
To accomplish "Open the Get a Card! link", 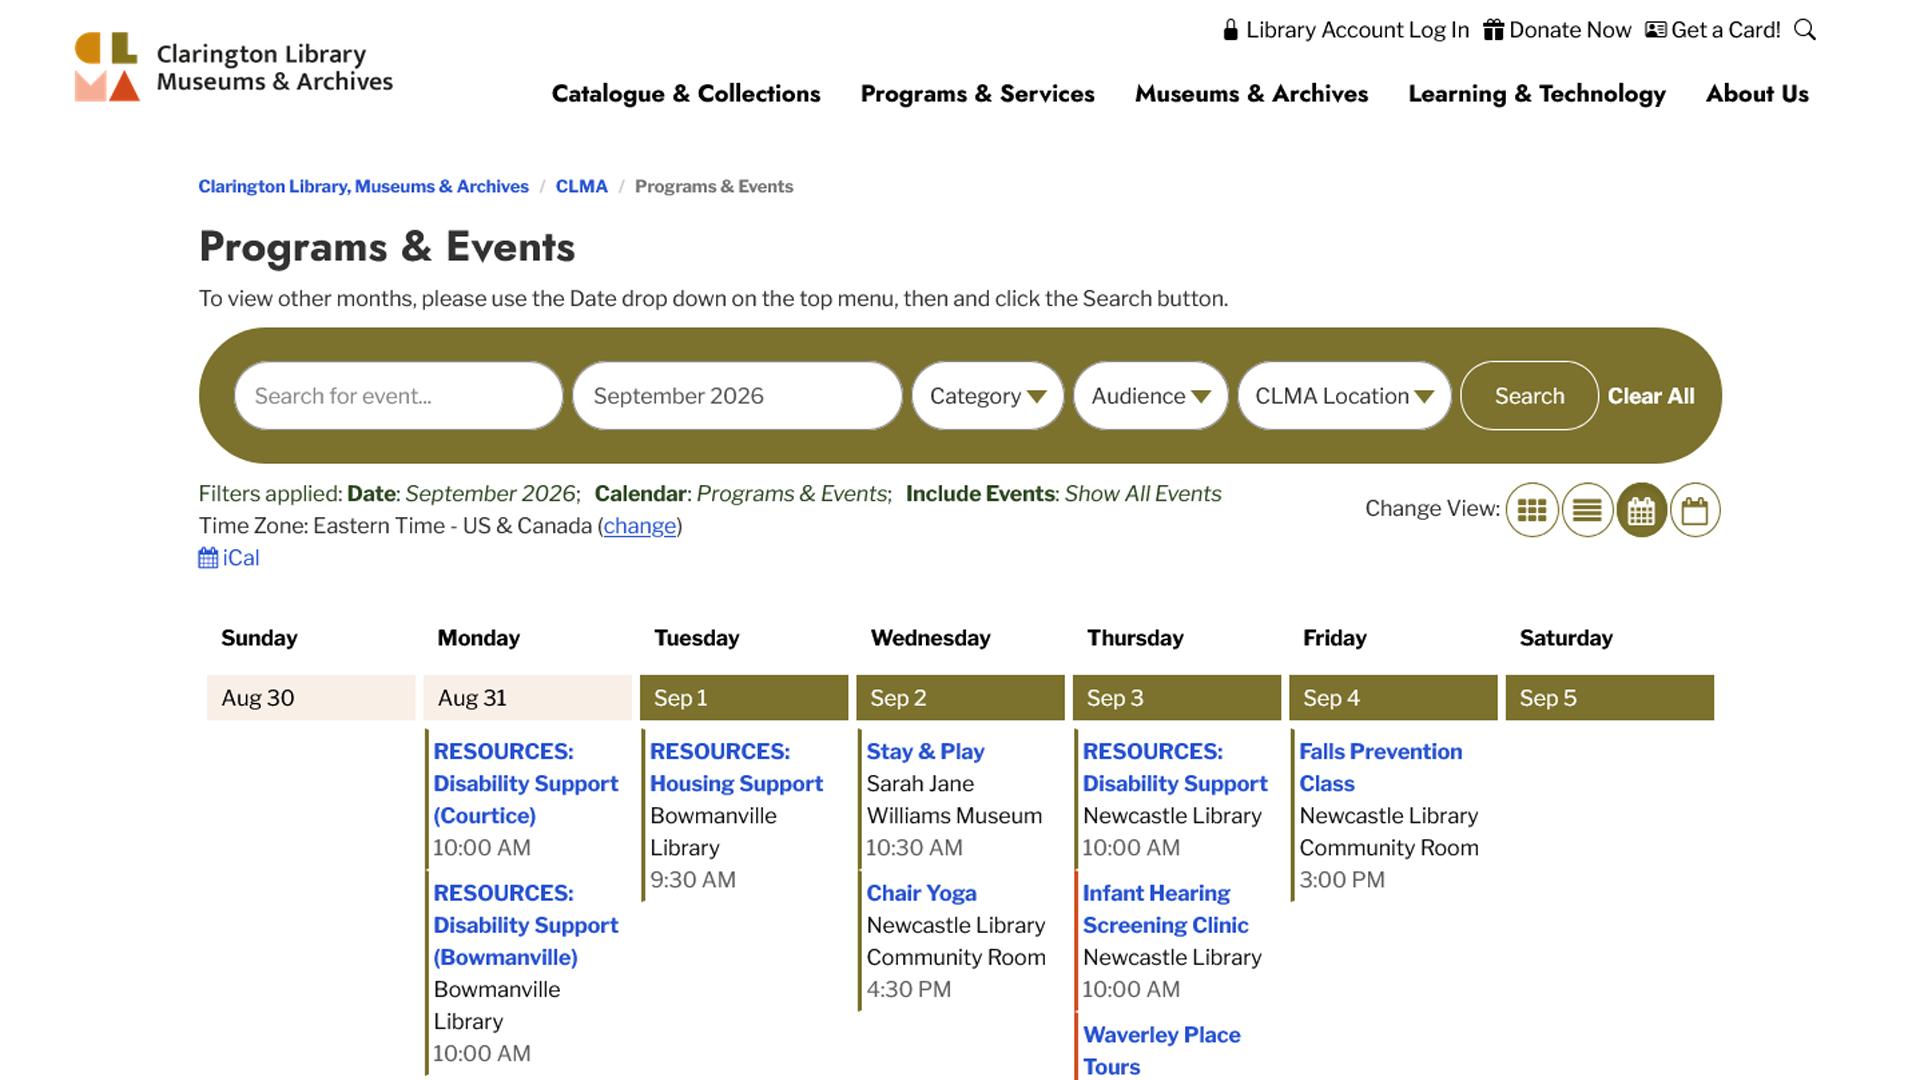I will pos(1713,30).
